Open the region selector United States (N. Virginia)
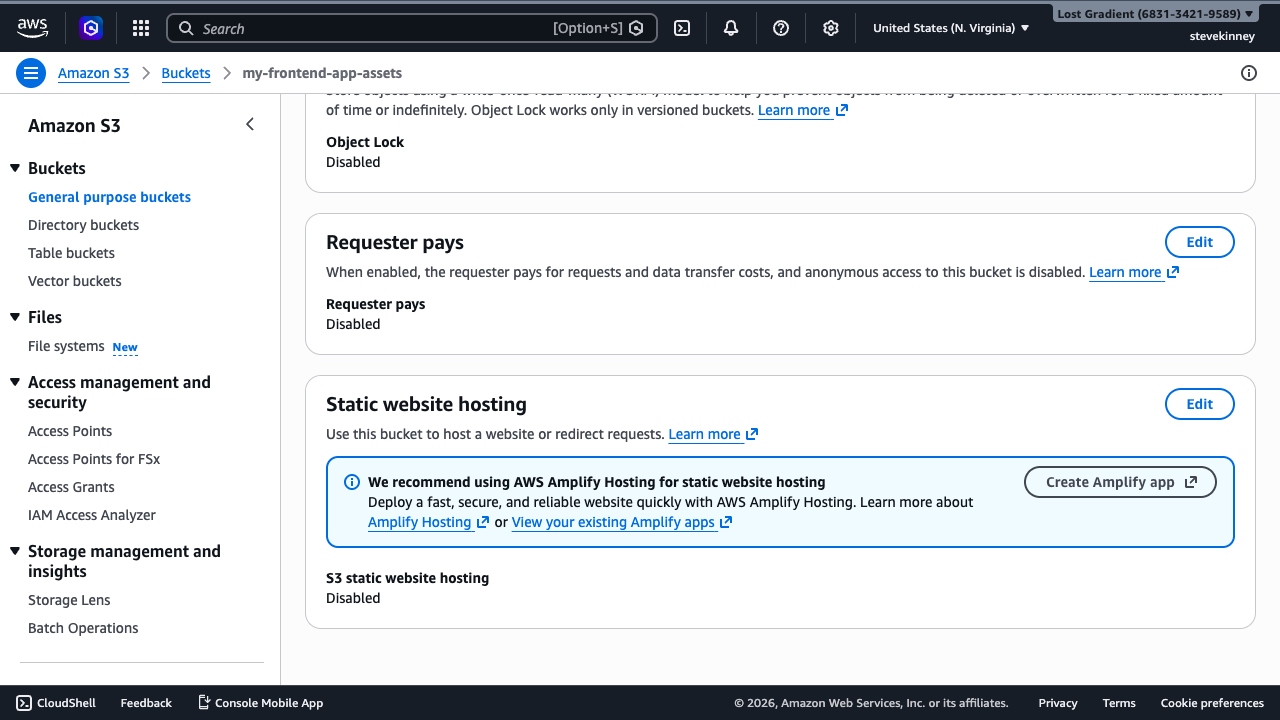This screenshot has width=1280, height=720. pos(951,28)
